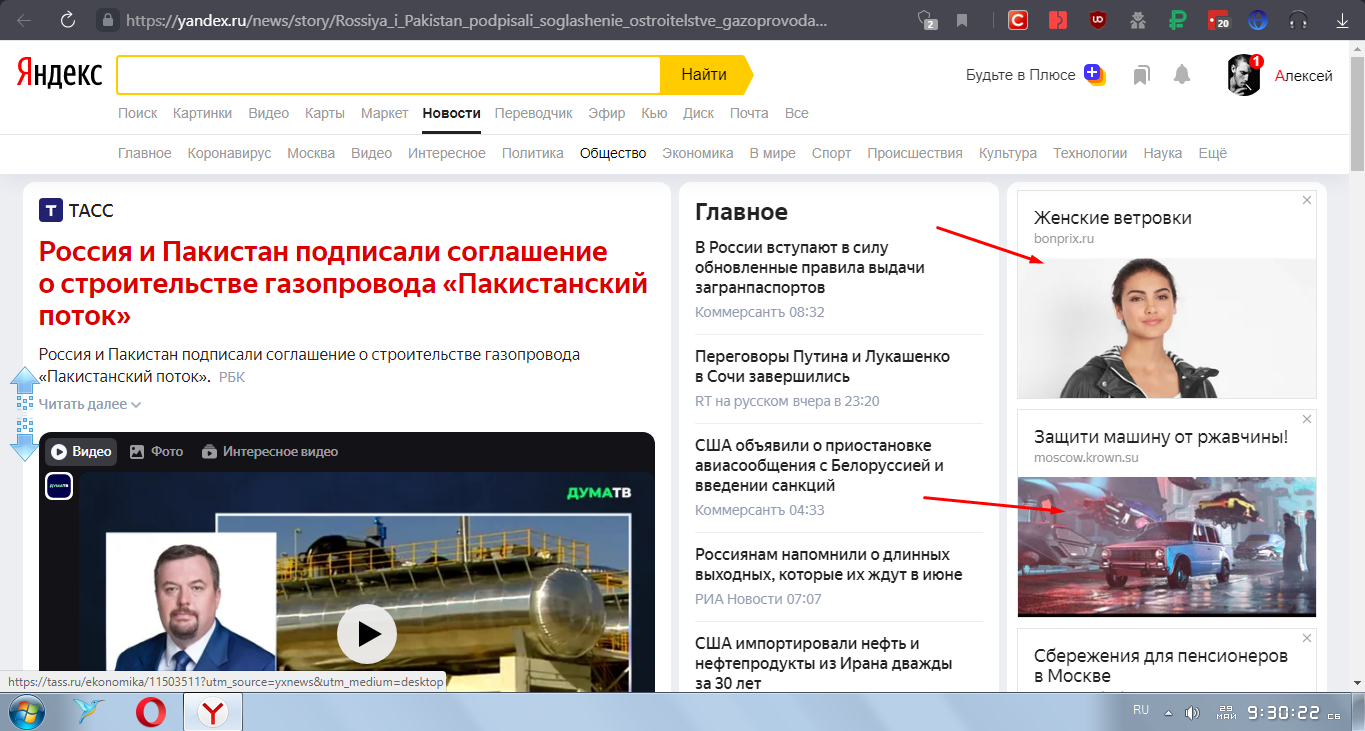Open the Новости service tab
The height and width of the screenshot is (731, 1365).
point(451,113)
